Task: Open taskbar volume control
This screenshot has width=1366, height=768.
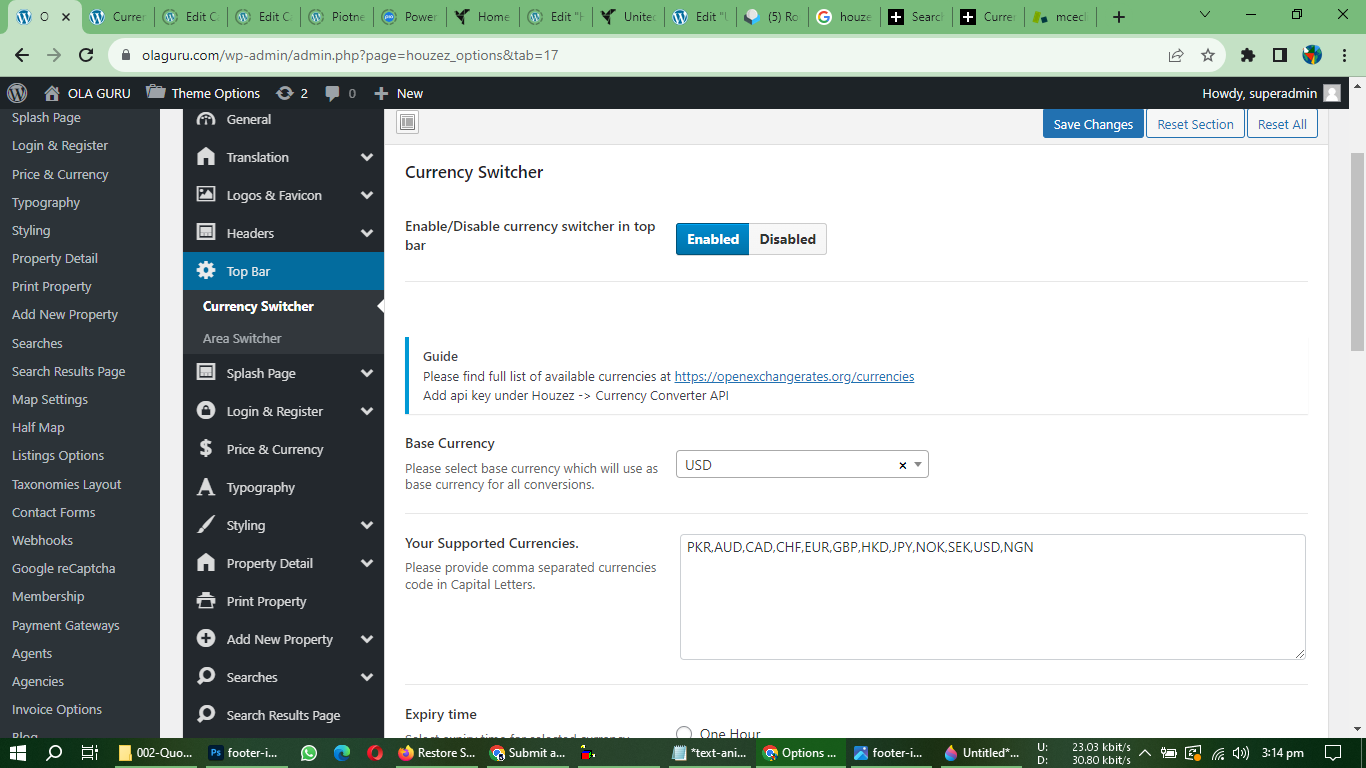Action: [1241, 753]
